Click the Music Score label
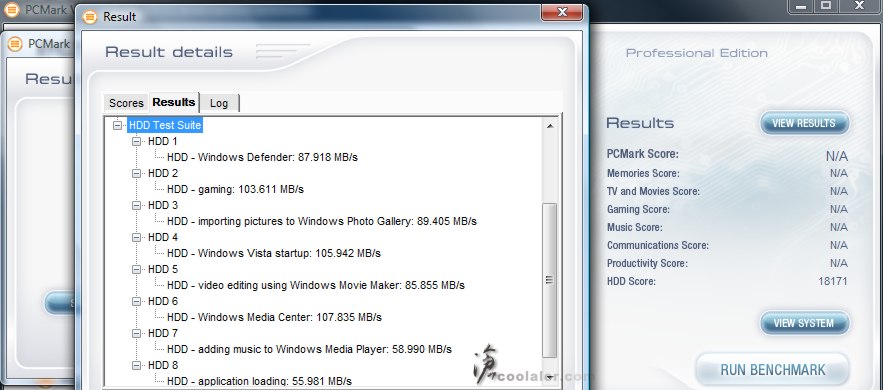The width and height of the screenshot is (883, 390). point(635,228)
